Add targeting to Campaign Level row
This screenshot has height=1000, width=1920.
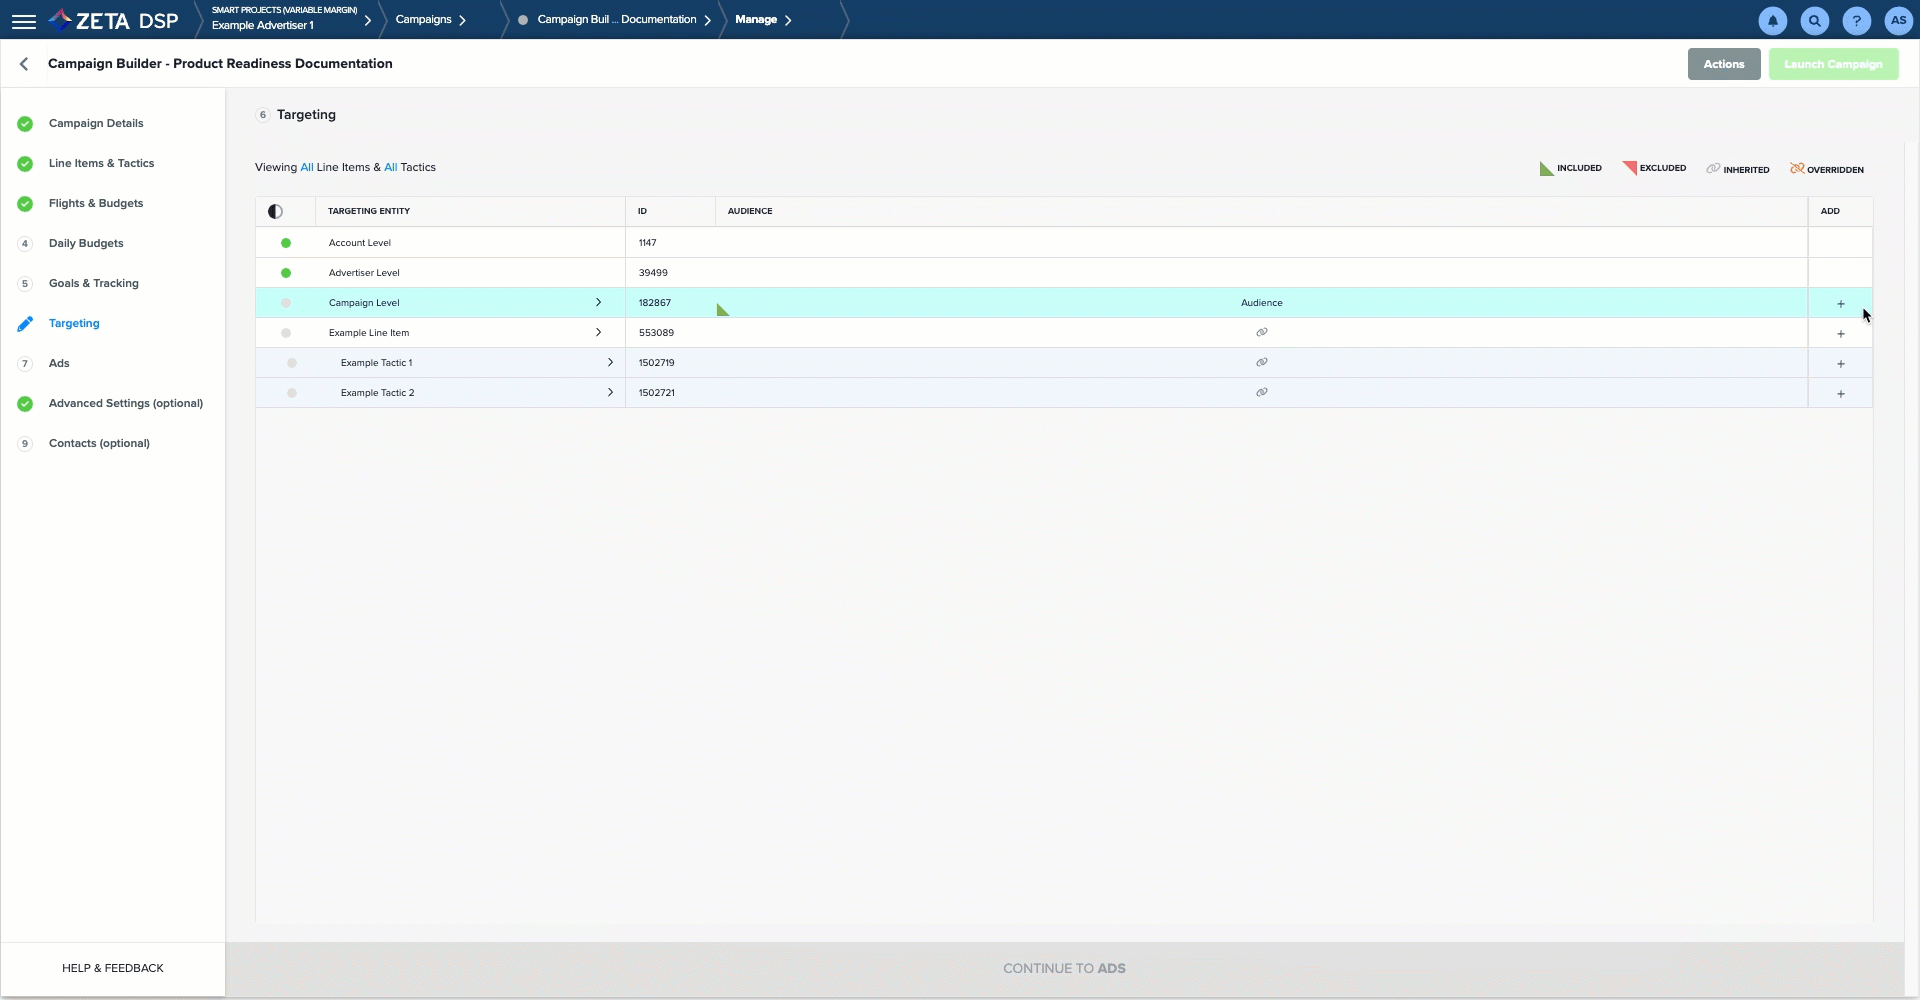coord(1840,304)
